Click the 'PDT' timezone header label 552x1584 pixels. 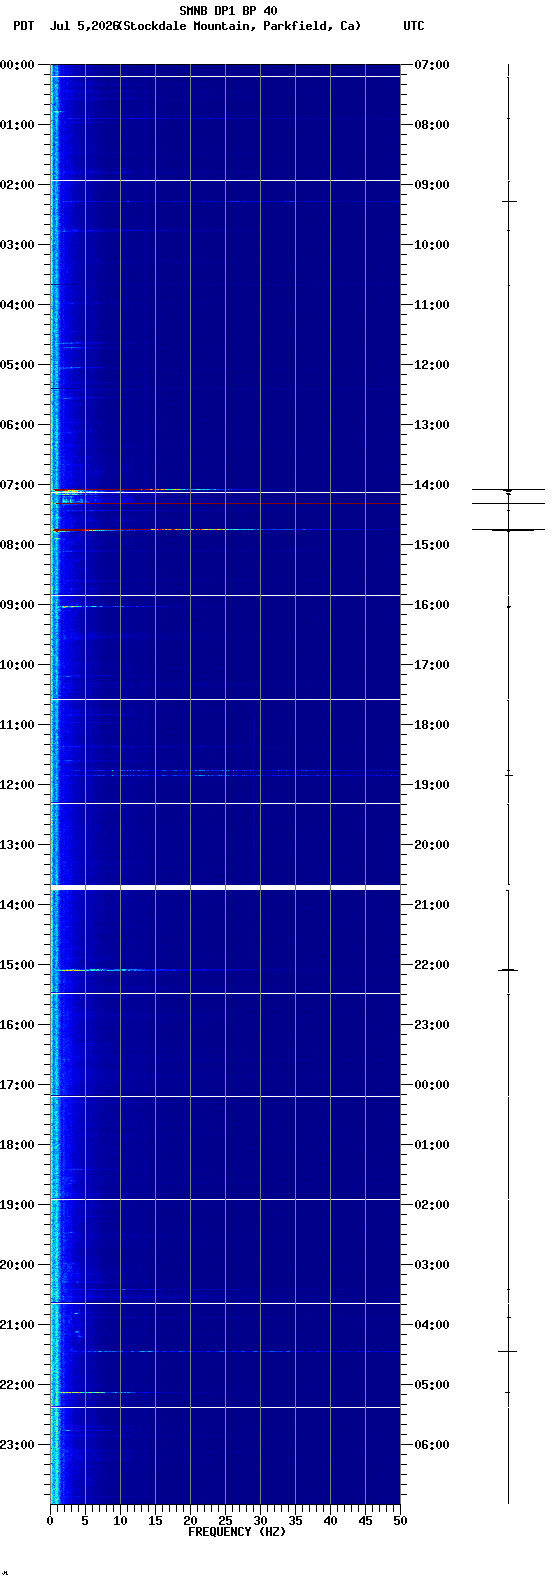tap(23, 26)
